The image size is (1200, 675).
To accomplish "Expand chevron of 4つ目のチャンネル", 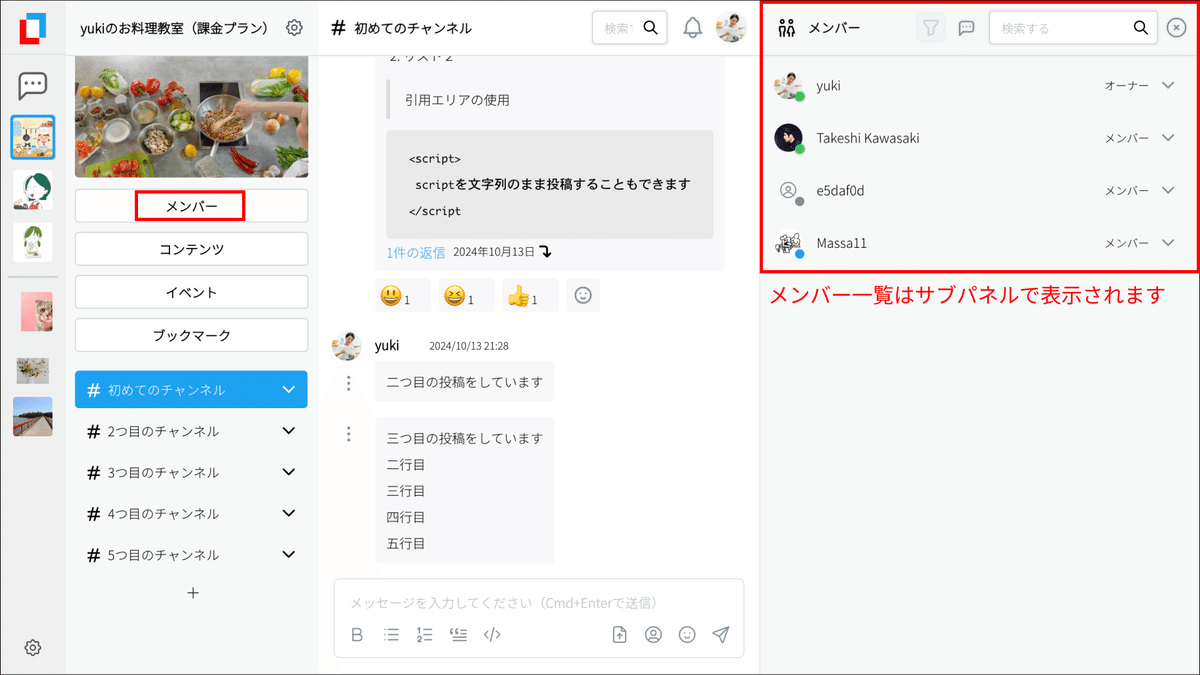I will (x=289, y=513).
